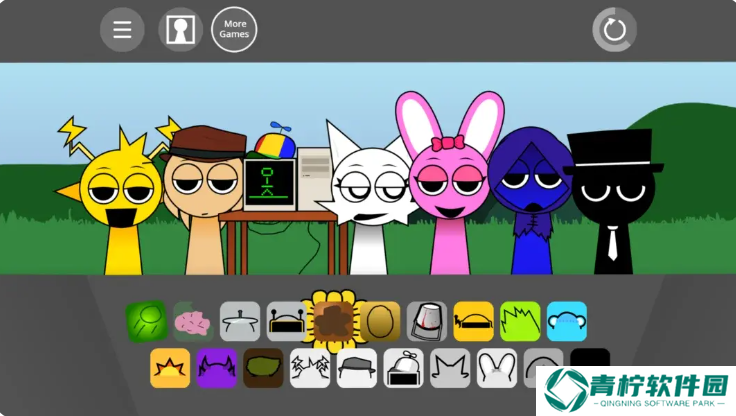Select the dark brown olive blob icon
The image size is (736, 416).
(x=263, y=368)
